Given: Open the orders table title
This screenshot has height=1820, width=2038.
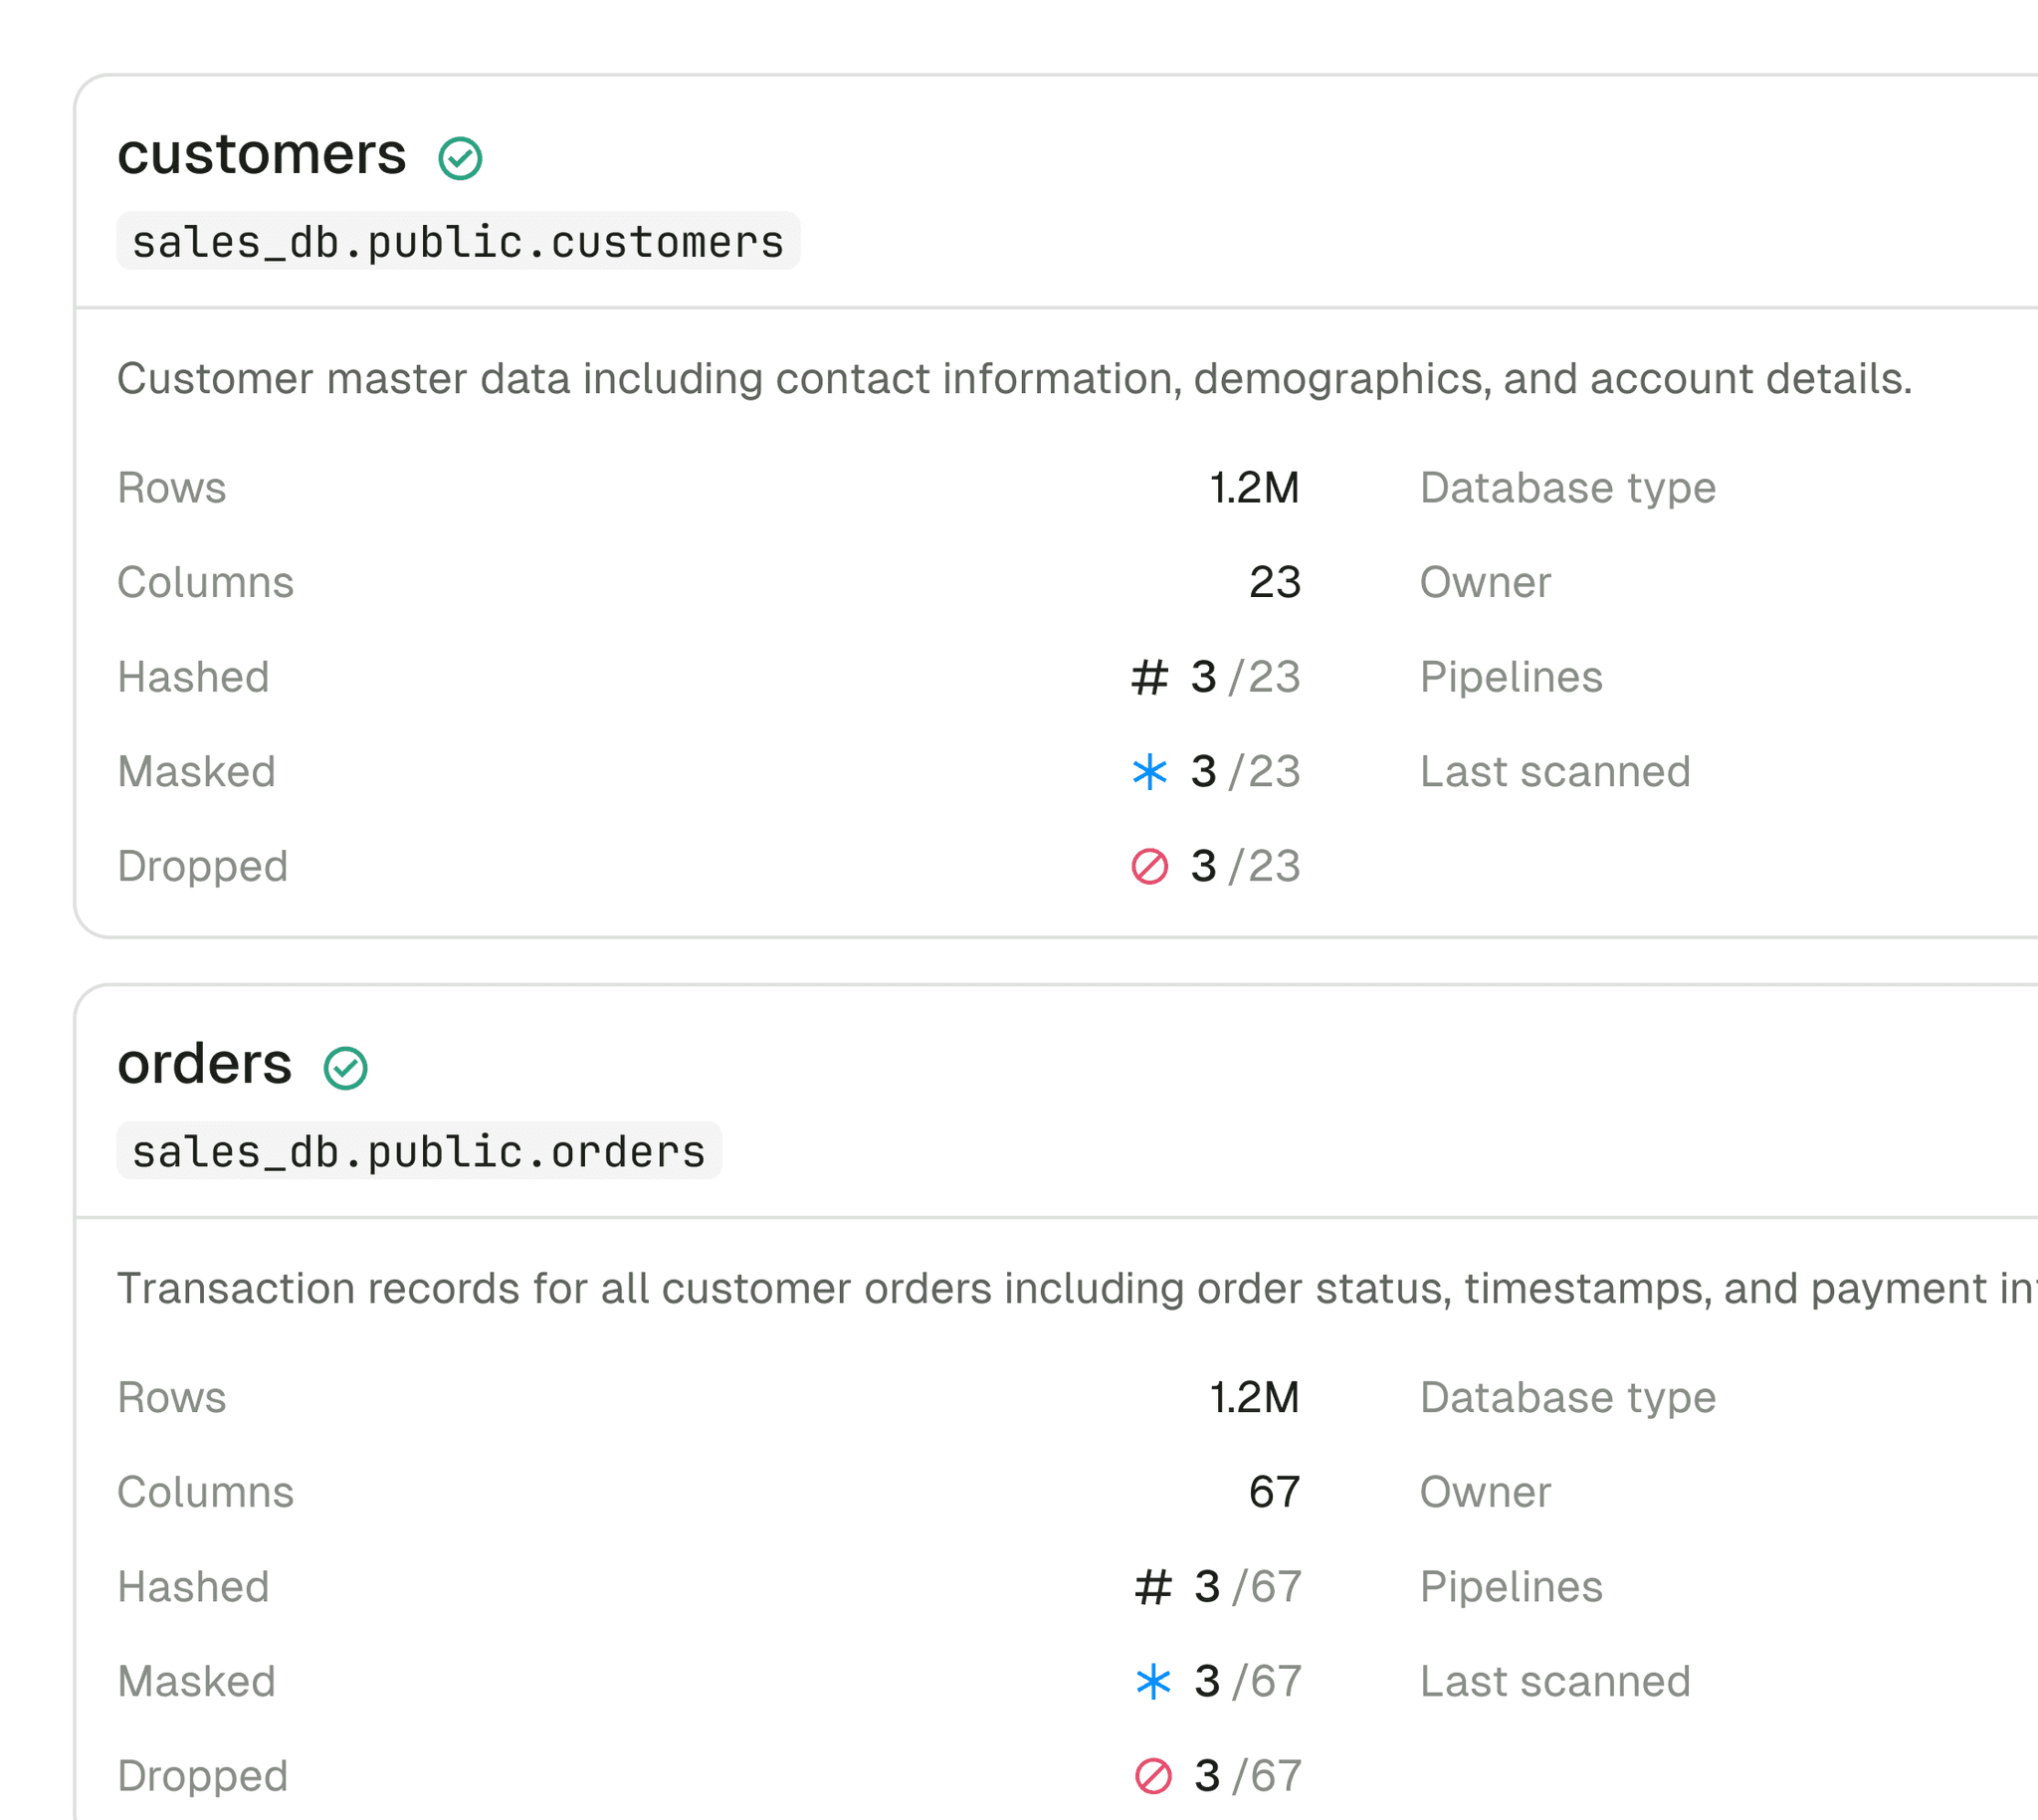Looking at the screenshot, I should 205,1064.
